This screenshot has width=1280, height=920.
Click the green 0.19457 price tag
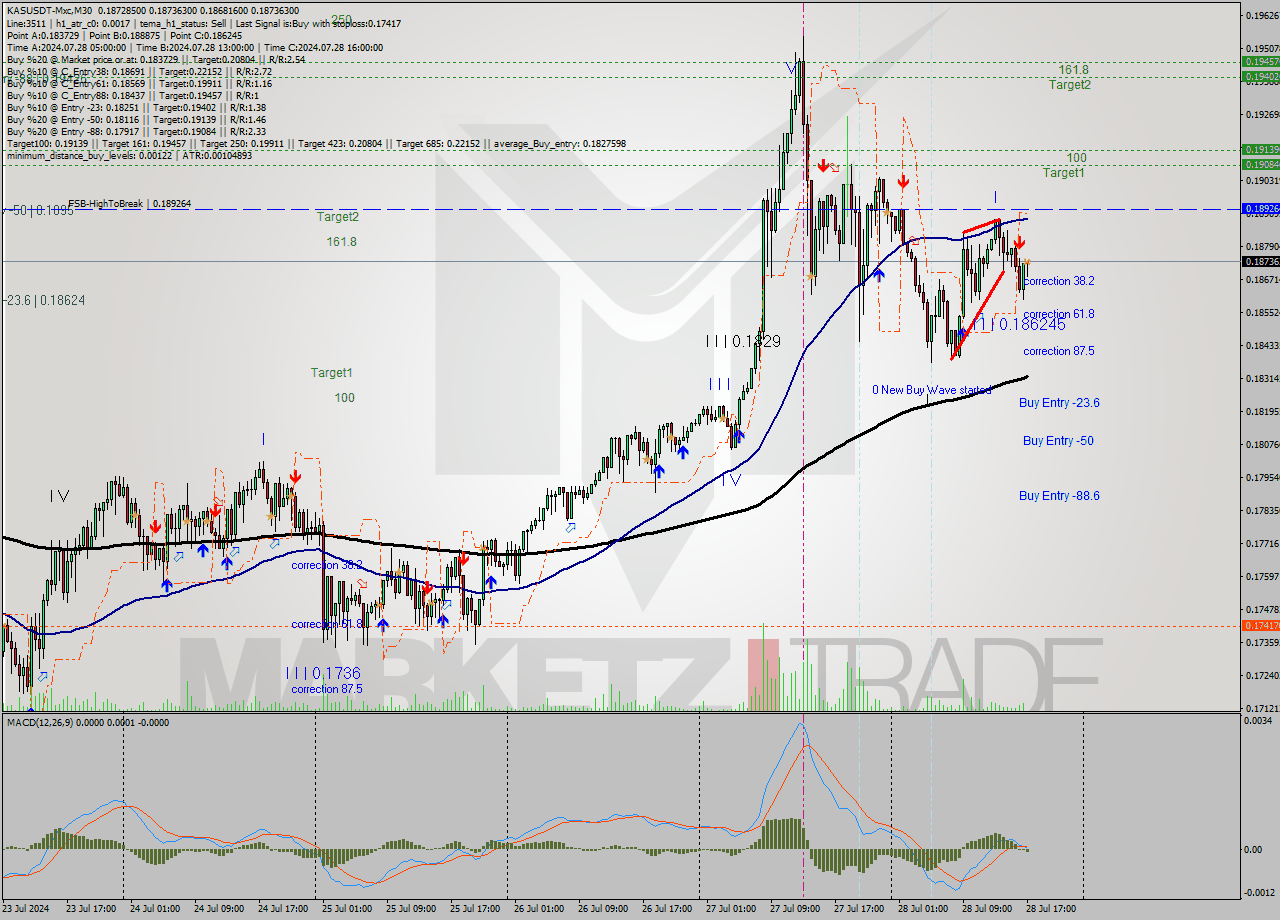click(x=1260, y=61)
